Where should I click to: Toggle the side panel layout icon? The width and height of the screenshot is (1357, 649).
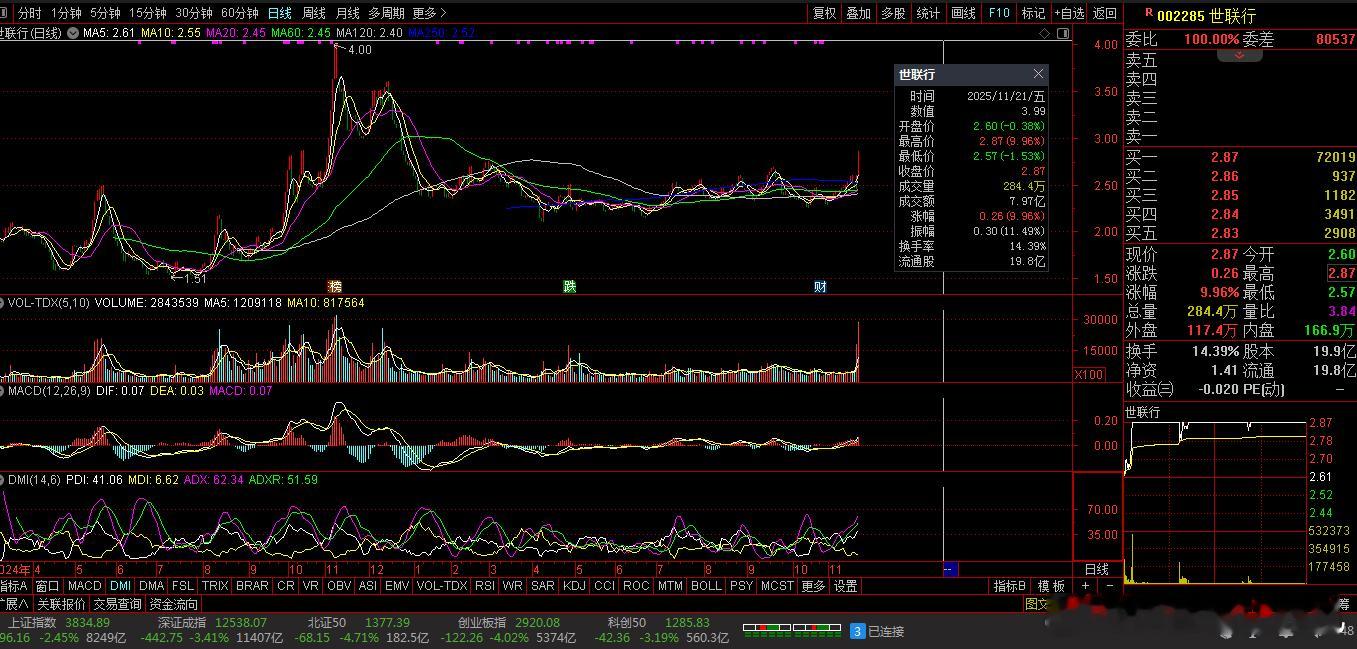(x=1063, y=33)
